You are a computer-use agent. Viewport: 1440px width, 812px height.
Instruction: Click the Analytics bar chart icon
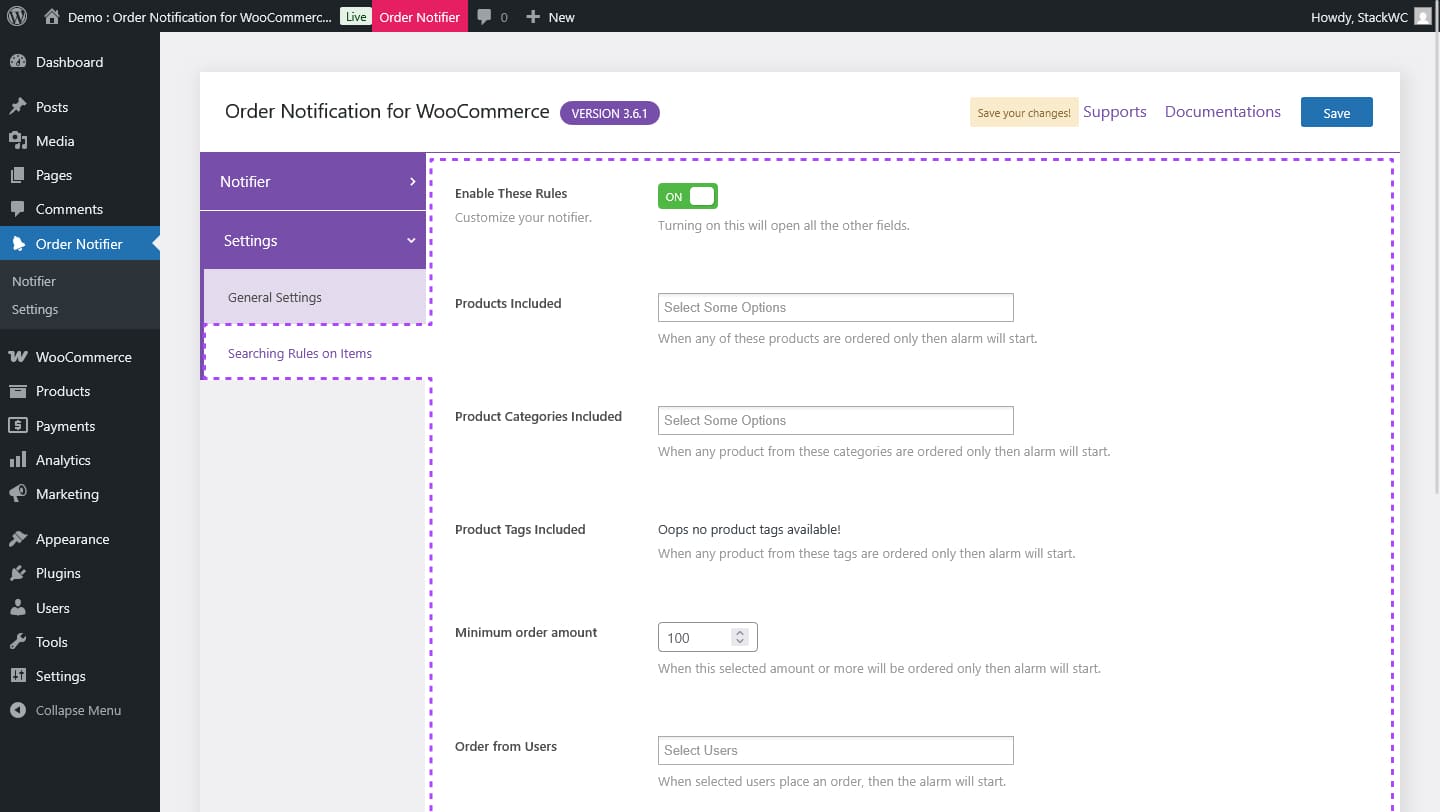pos(17,460)
